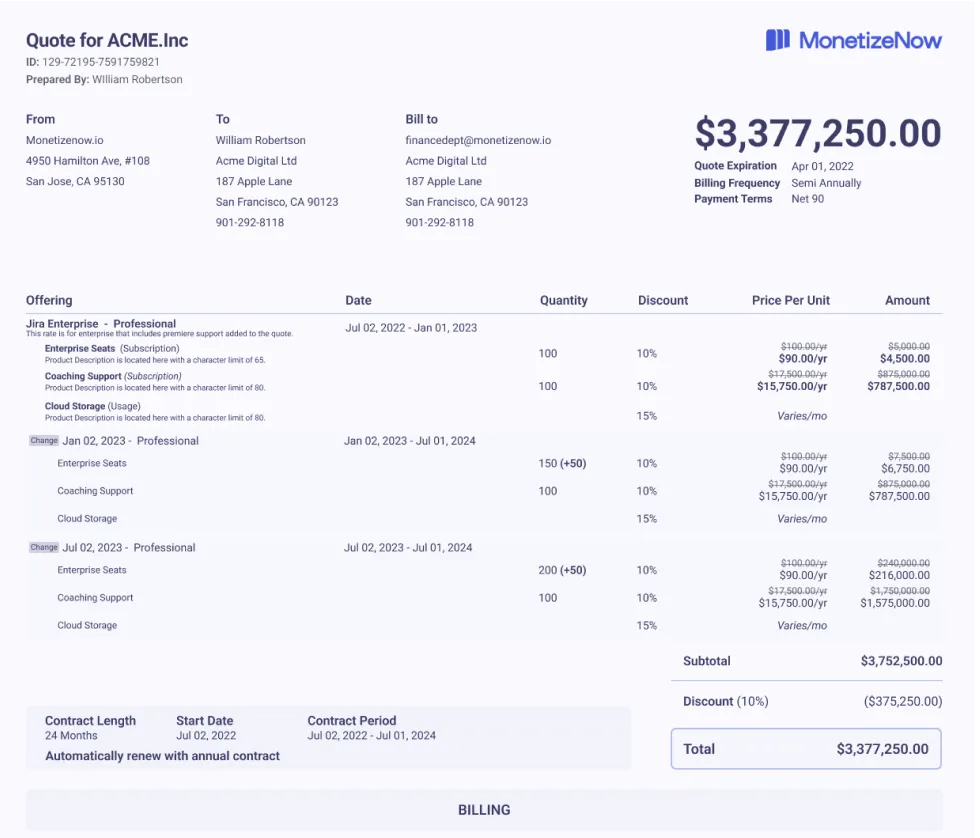The height and width of the screenshot is (838, 980).
Task: Select '4950 Hamilton Ave, #108' address line
Action: pyautogui.click(x=88, y=161)
